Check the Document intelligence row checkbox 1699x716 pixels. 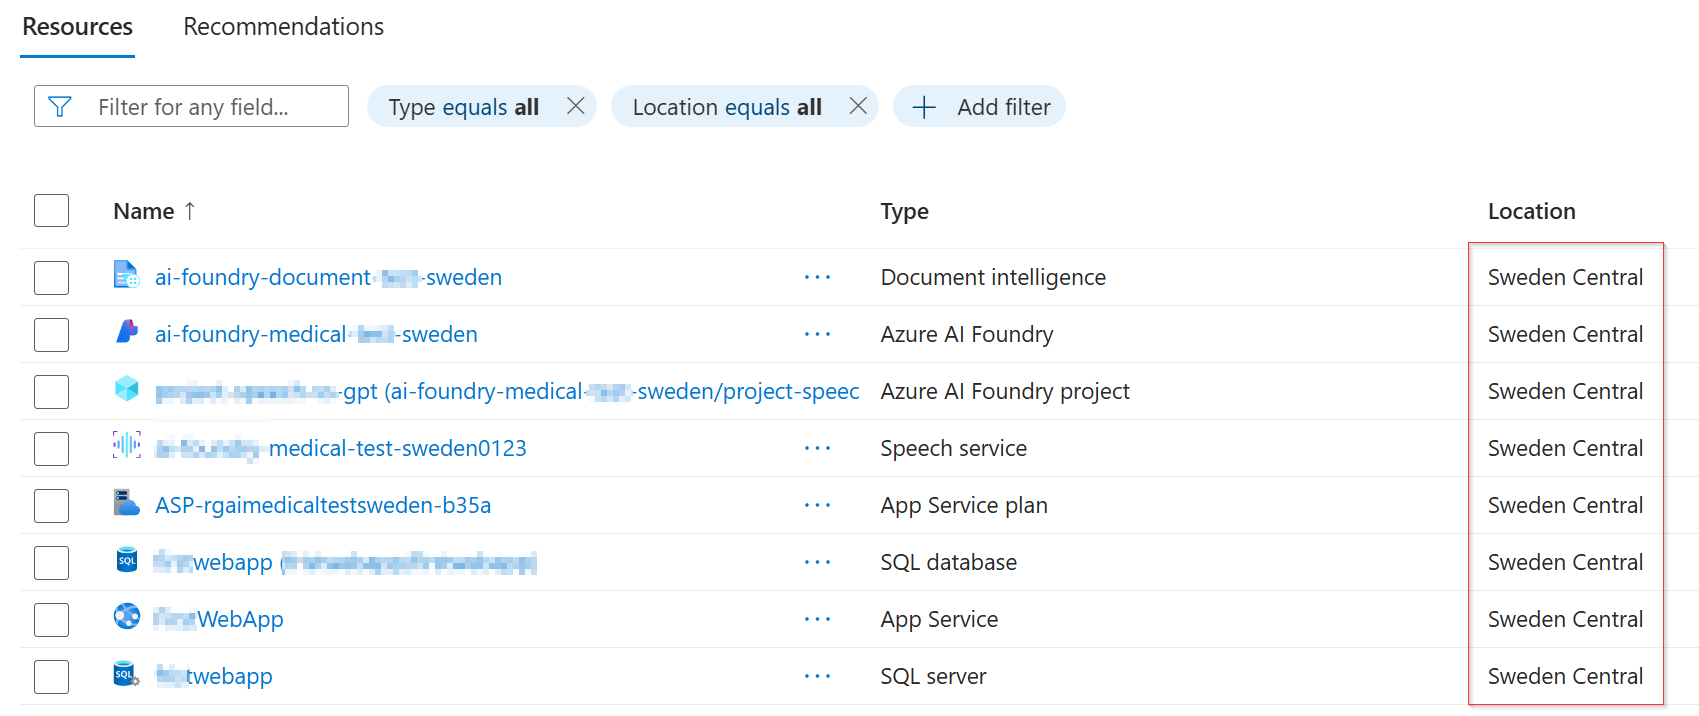[x=51, y=277]
